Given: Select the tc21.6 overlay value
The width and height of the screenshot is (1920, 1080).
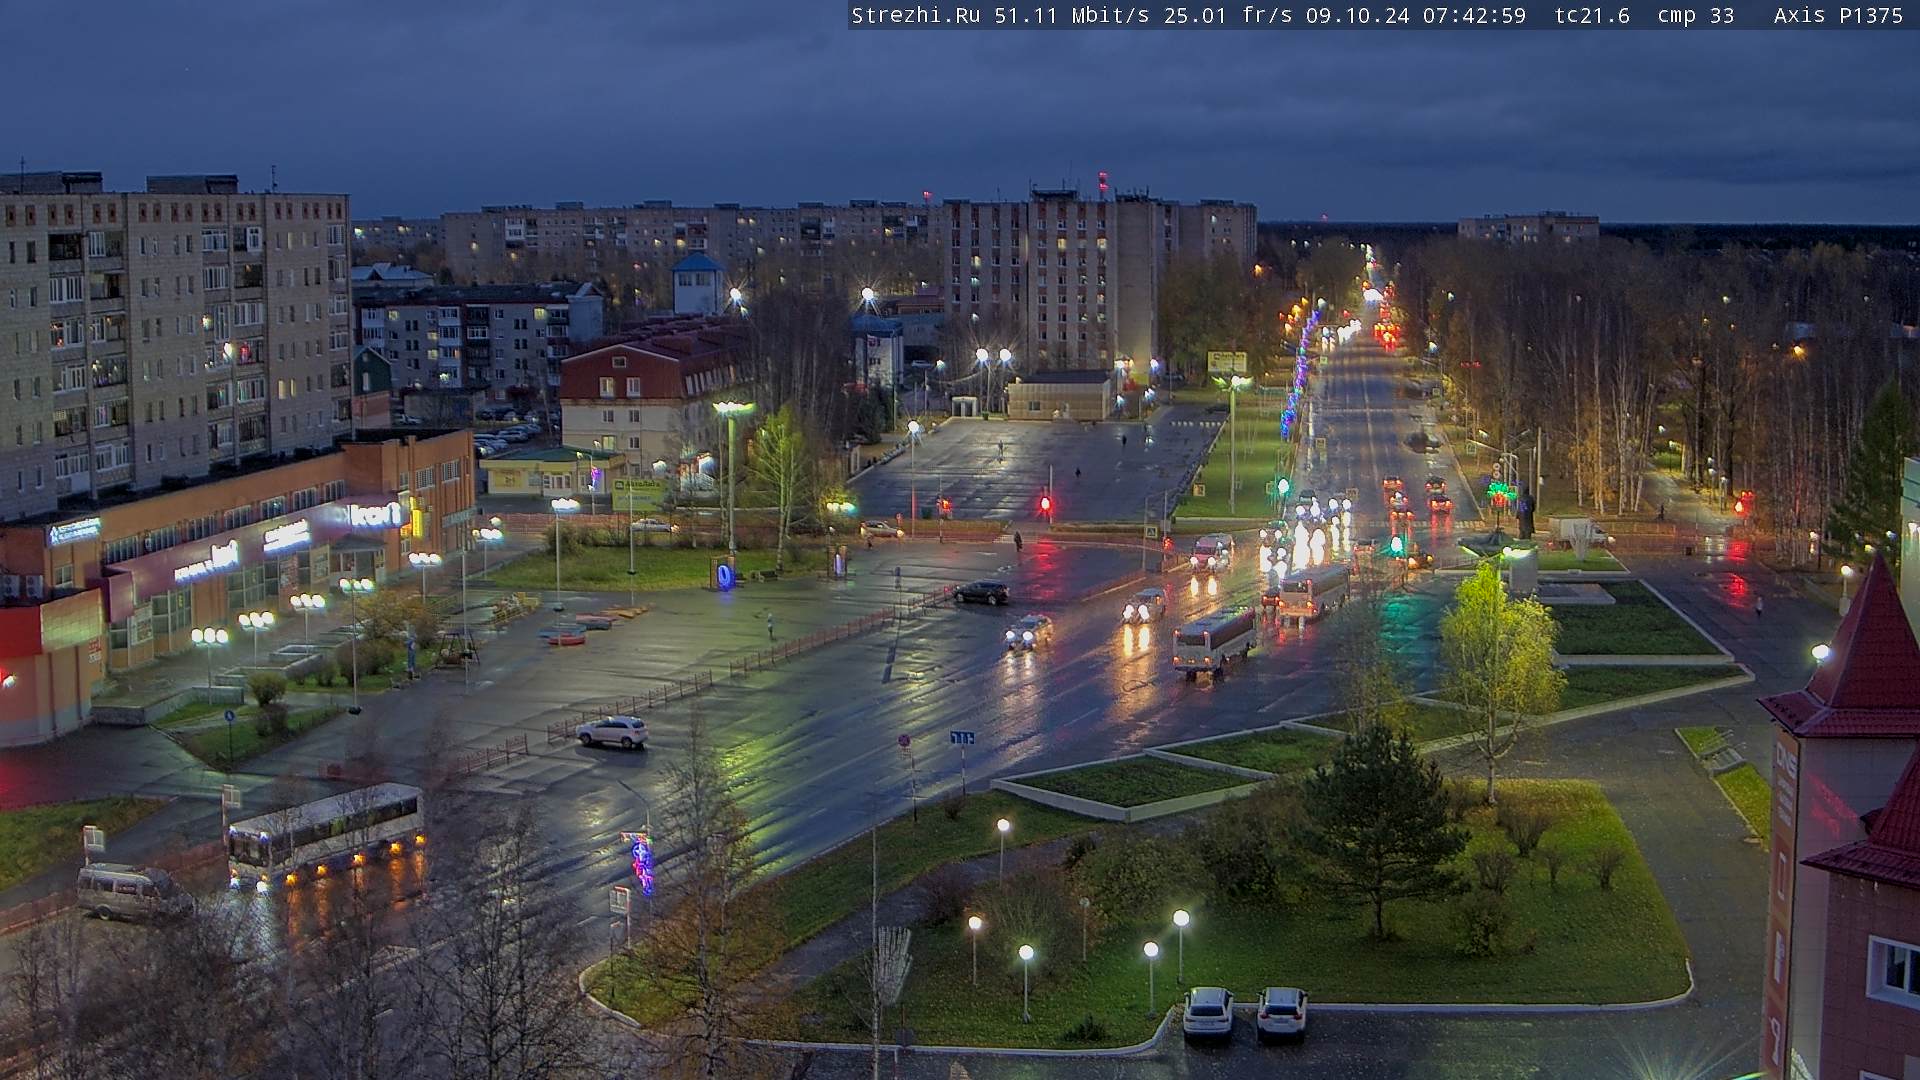Looking at the screenshot, I should (x=1592, y=15).
